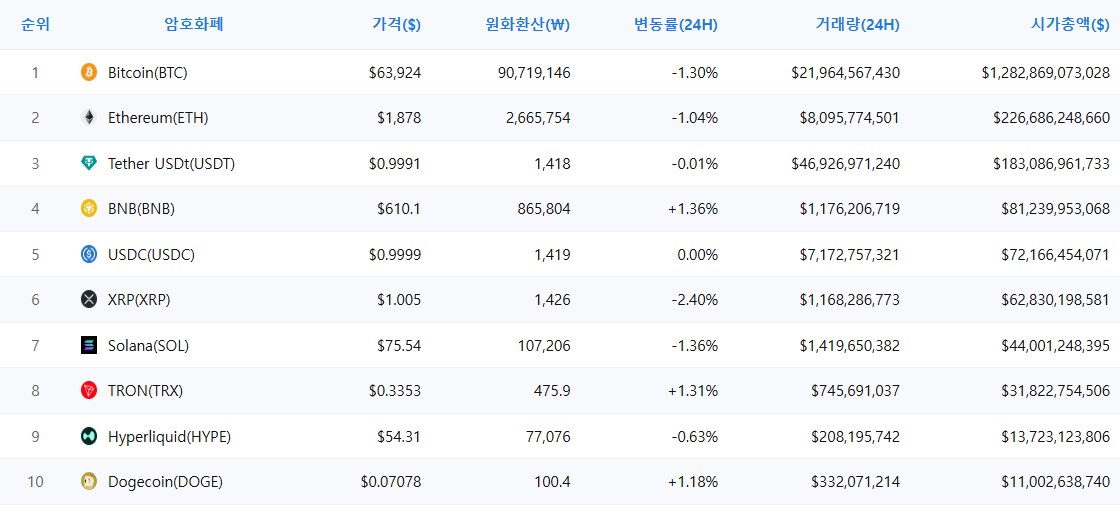Click Dogecoin 24H change +1.18%
The image size is (1120, 514).
693,482
